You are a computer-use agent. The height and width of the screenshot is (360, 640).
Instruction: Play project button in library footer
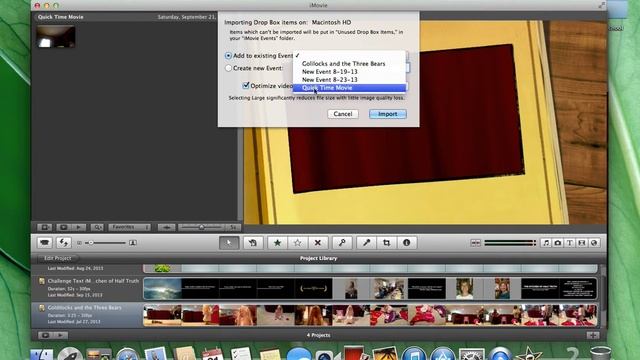coord(60,336)
